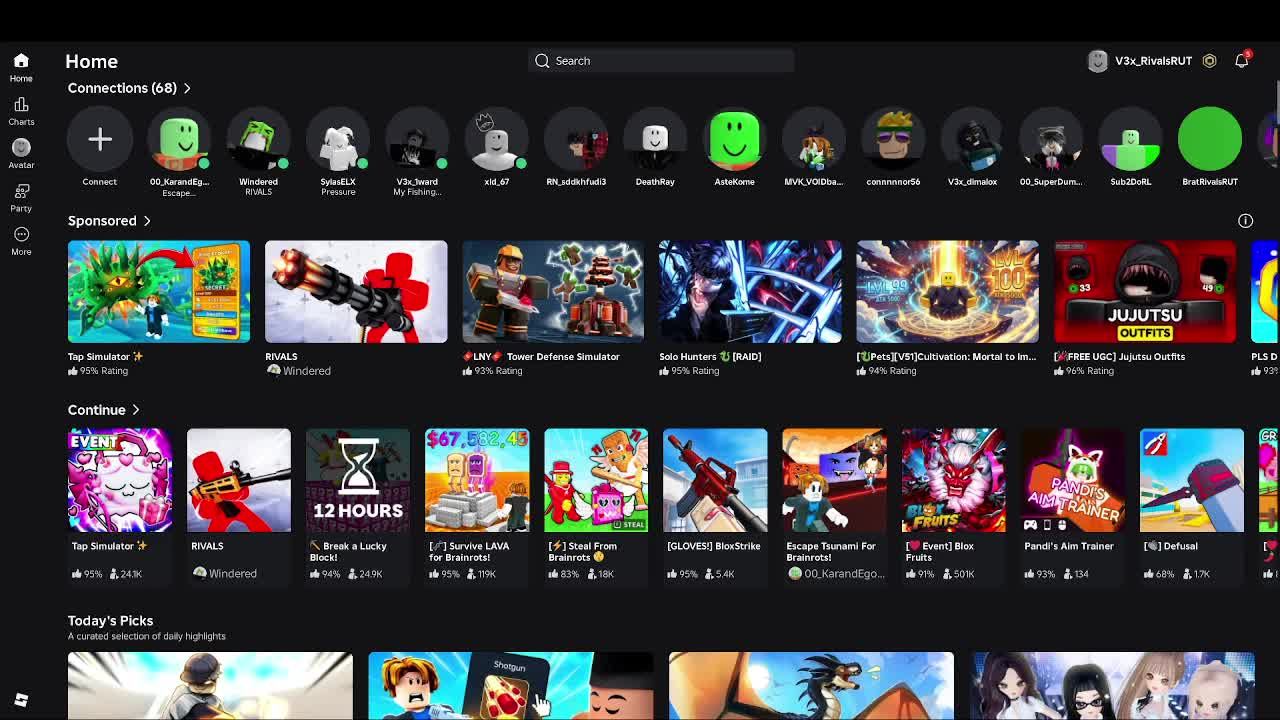Open the Shotgun Today's Pick card

point(511,686)
